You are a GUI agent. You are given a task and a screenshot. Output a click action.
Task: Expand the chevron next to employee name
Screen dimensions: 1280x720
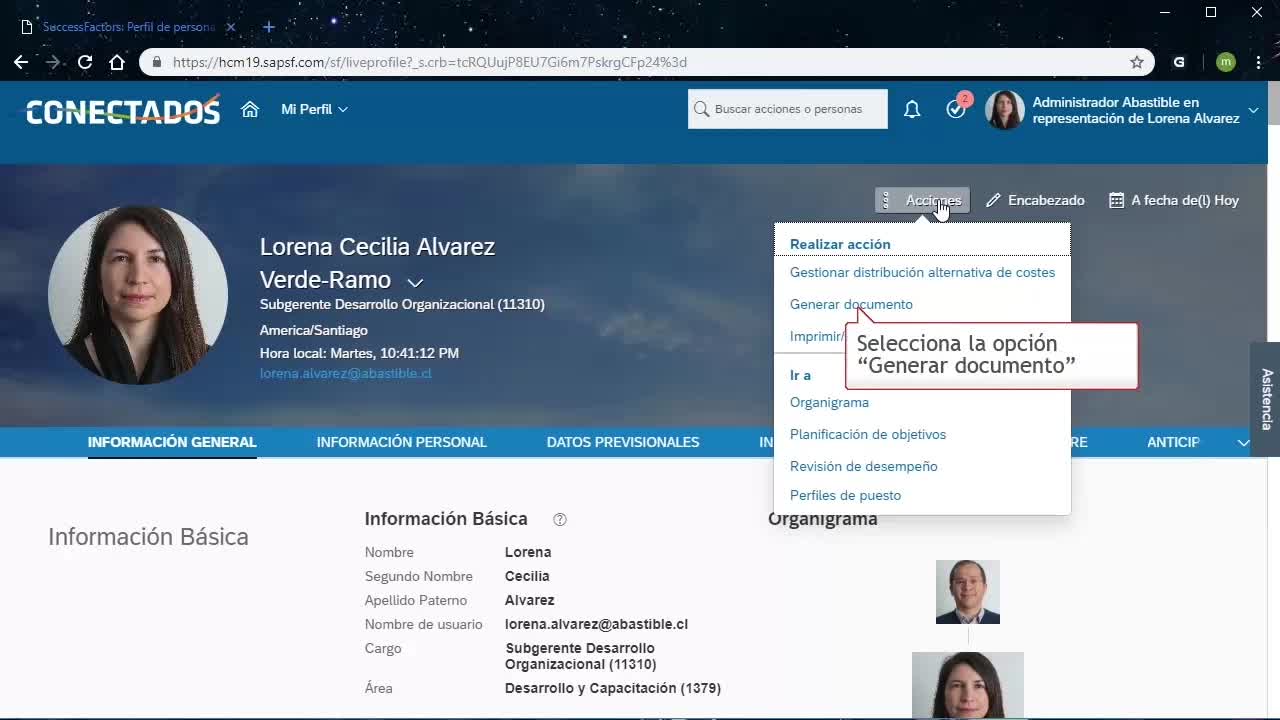tap(415, 283)
